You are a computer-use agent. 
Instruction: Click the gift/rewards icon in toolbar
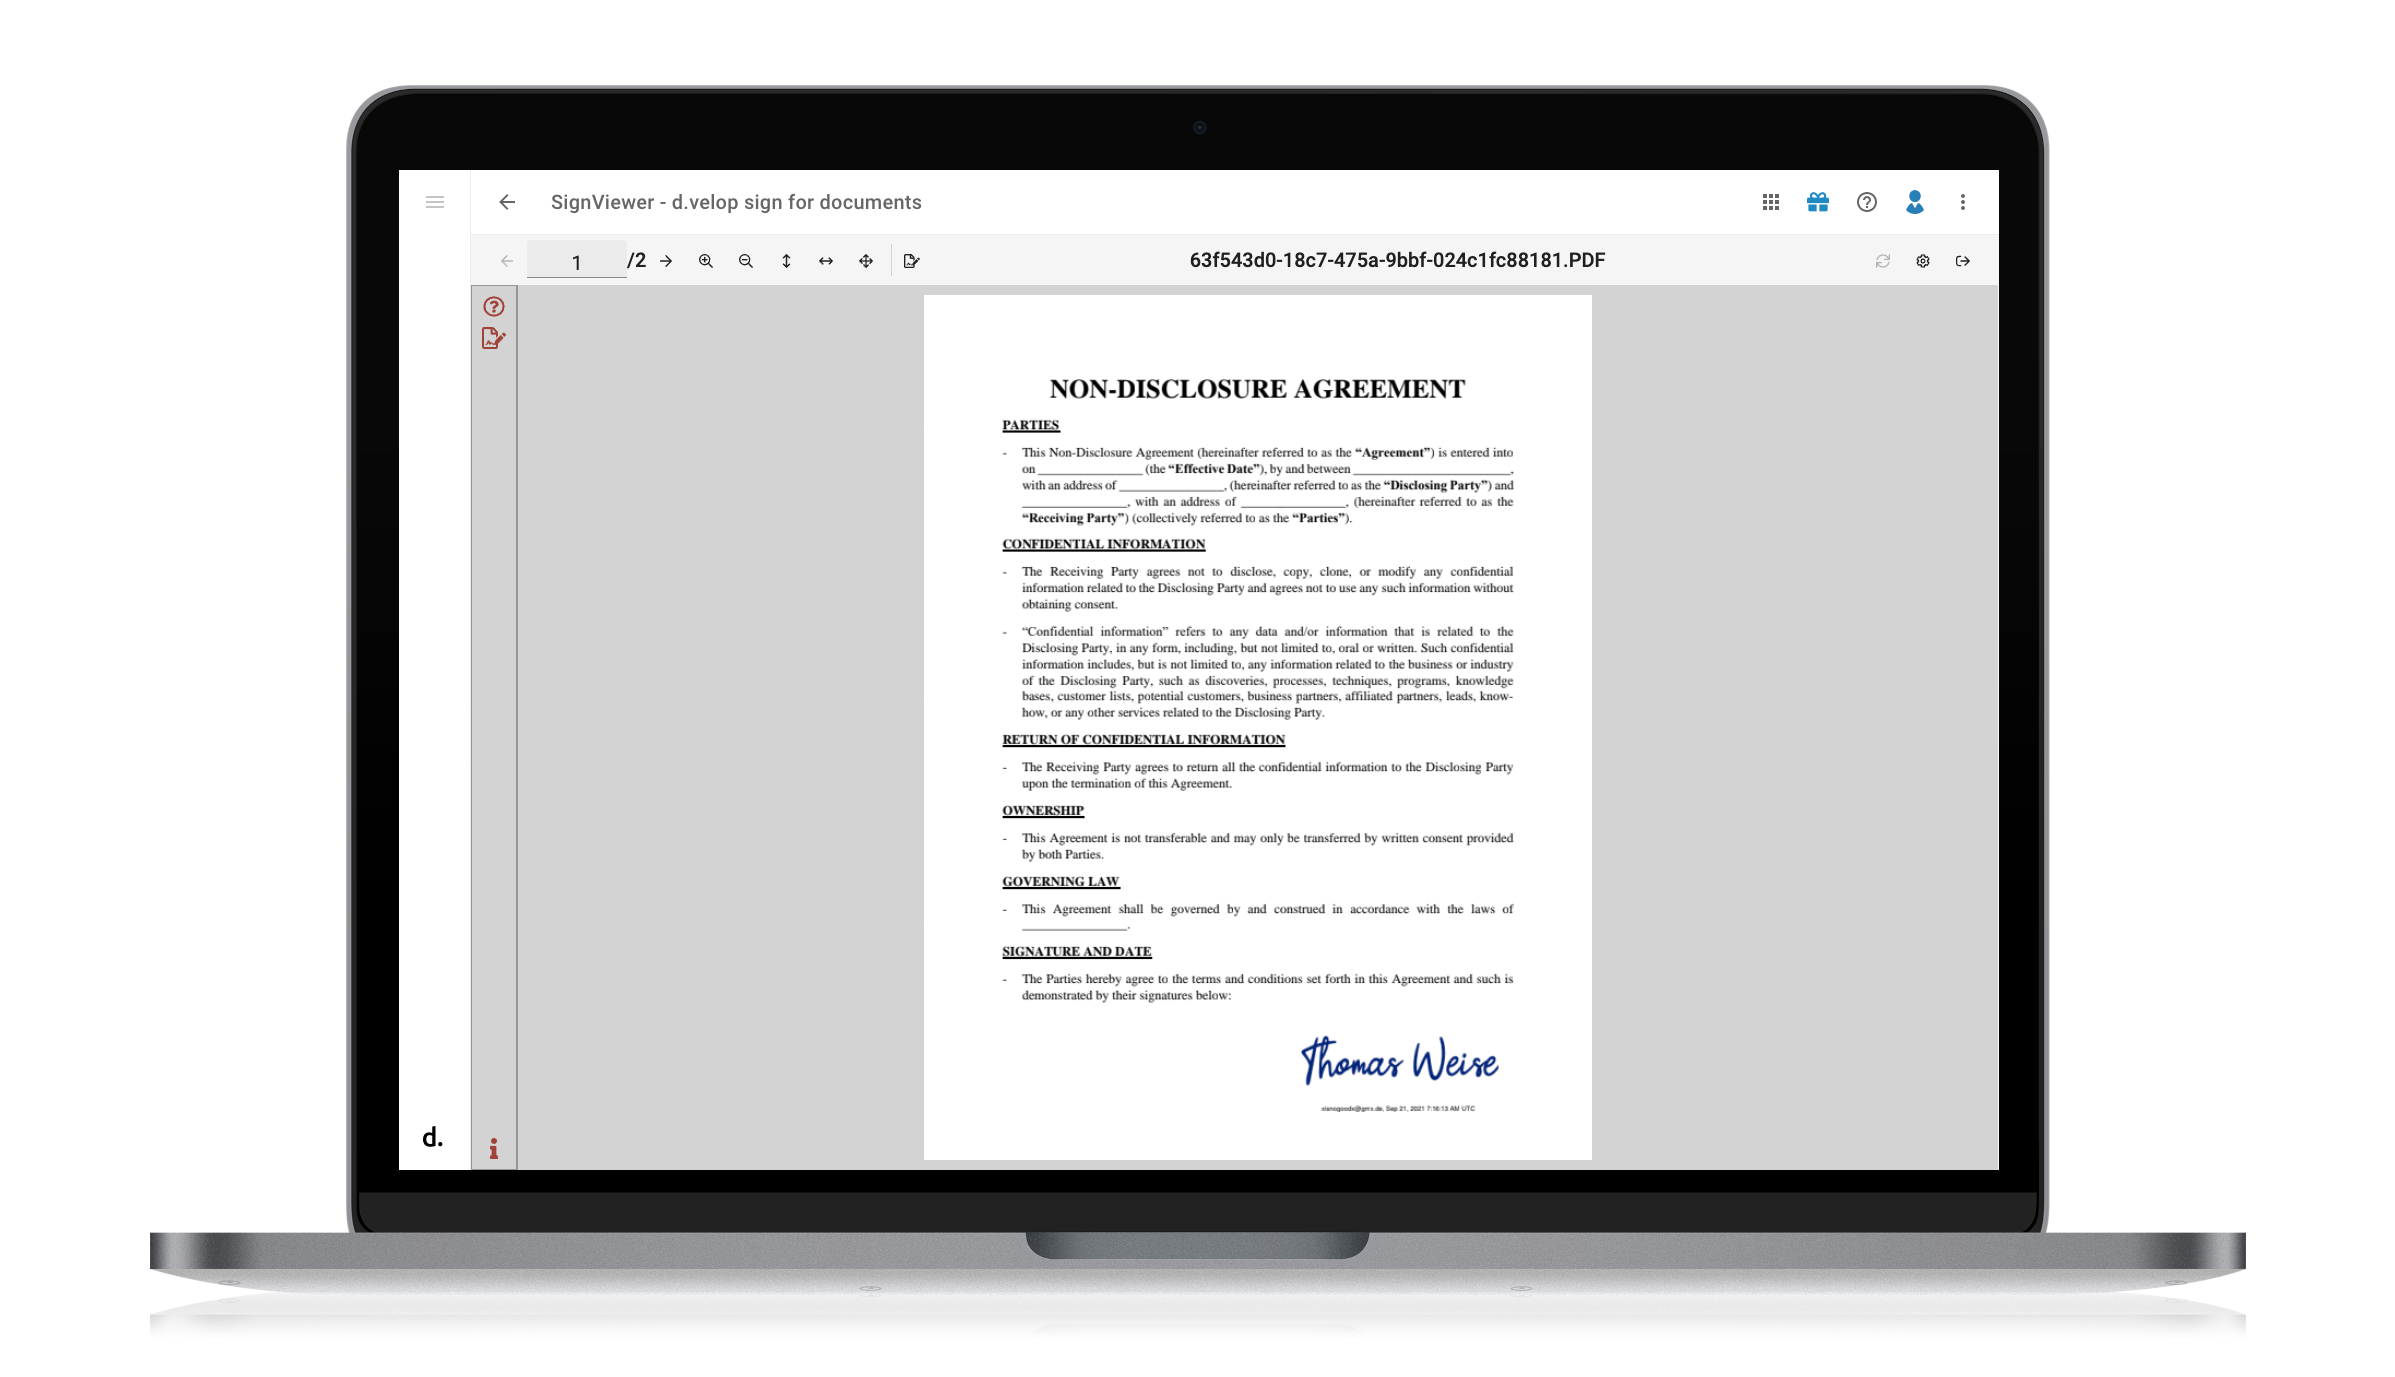coord(1818,202)
